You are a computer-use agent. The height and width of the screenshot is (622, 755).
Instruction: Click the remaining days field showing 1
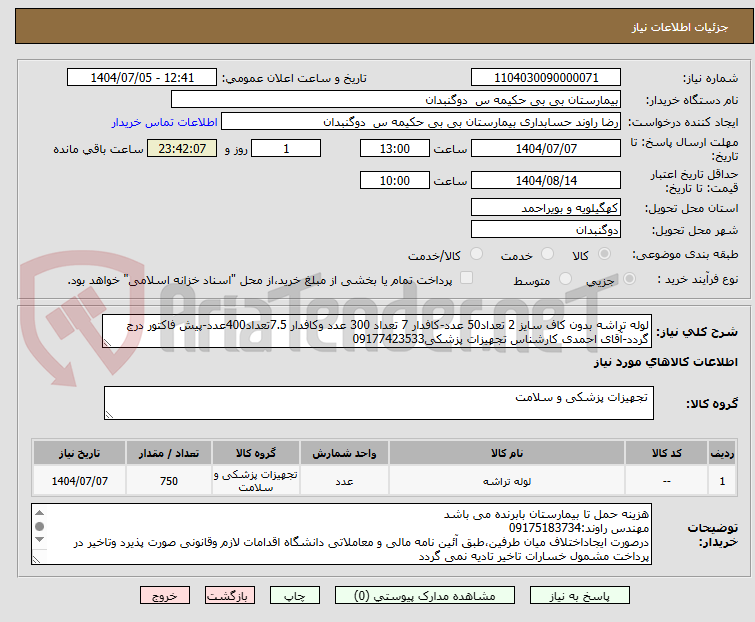[286, 148]
